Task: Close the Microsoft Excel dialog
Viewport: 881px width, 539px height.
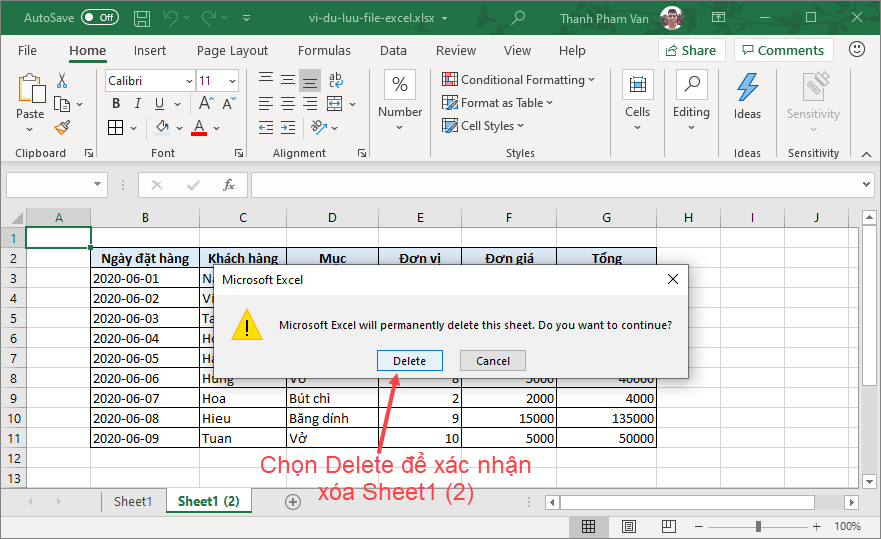Action: (673, 279)
